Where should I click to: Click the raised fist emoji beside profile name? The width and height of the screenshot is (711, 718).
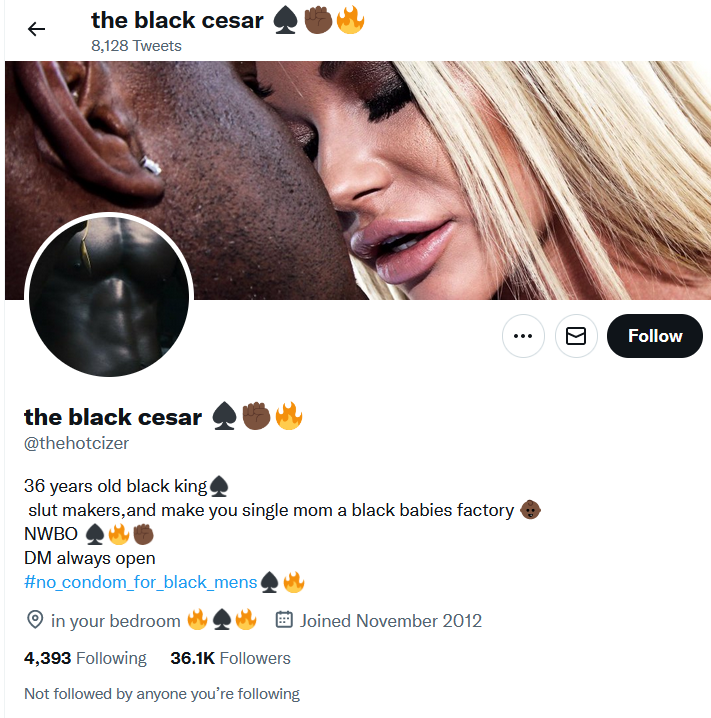pyautogui.click(x=256, y=416)
